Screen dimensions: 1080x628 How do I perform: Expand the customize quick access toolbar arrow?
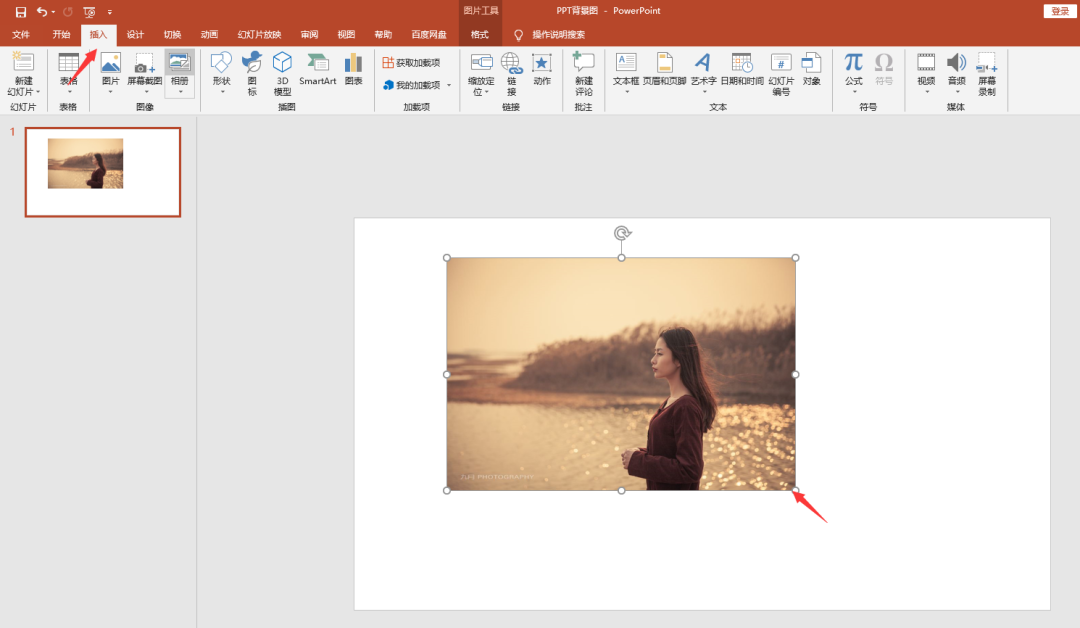pyautogui.click(x=110, y=12)
